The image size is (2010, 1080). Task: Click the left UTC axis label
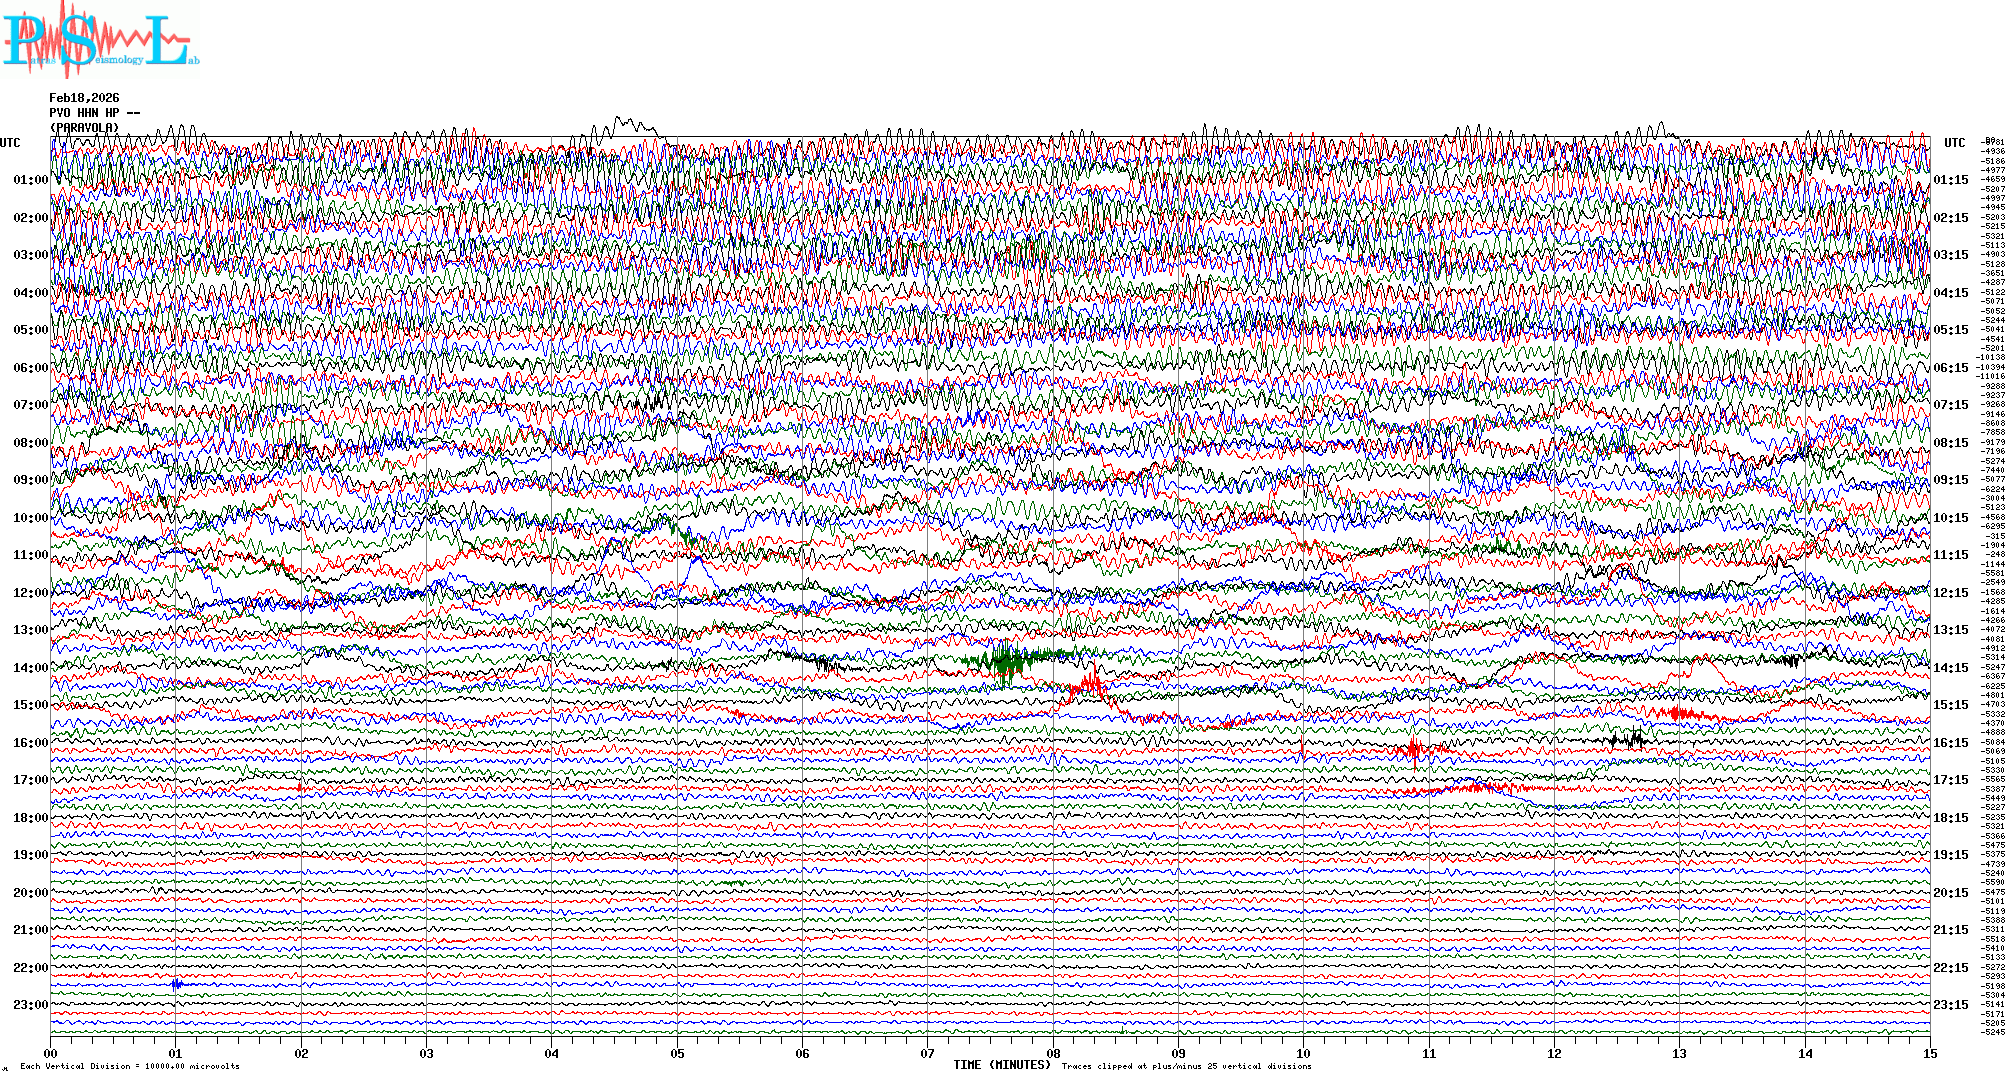point(10,143)
